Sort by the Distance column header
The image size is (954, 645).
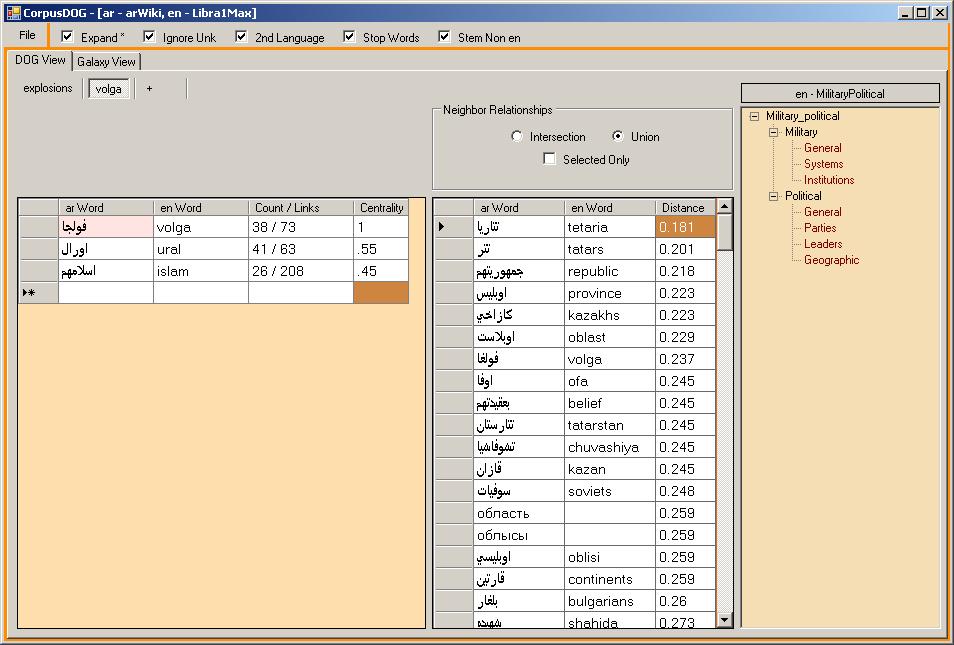pyautogui.click(x=683, y=208)
